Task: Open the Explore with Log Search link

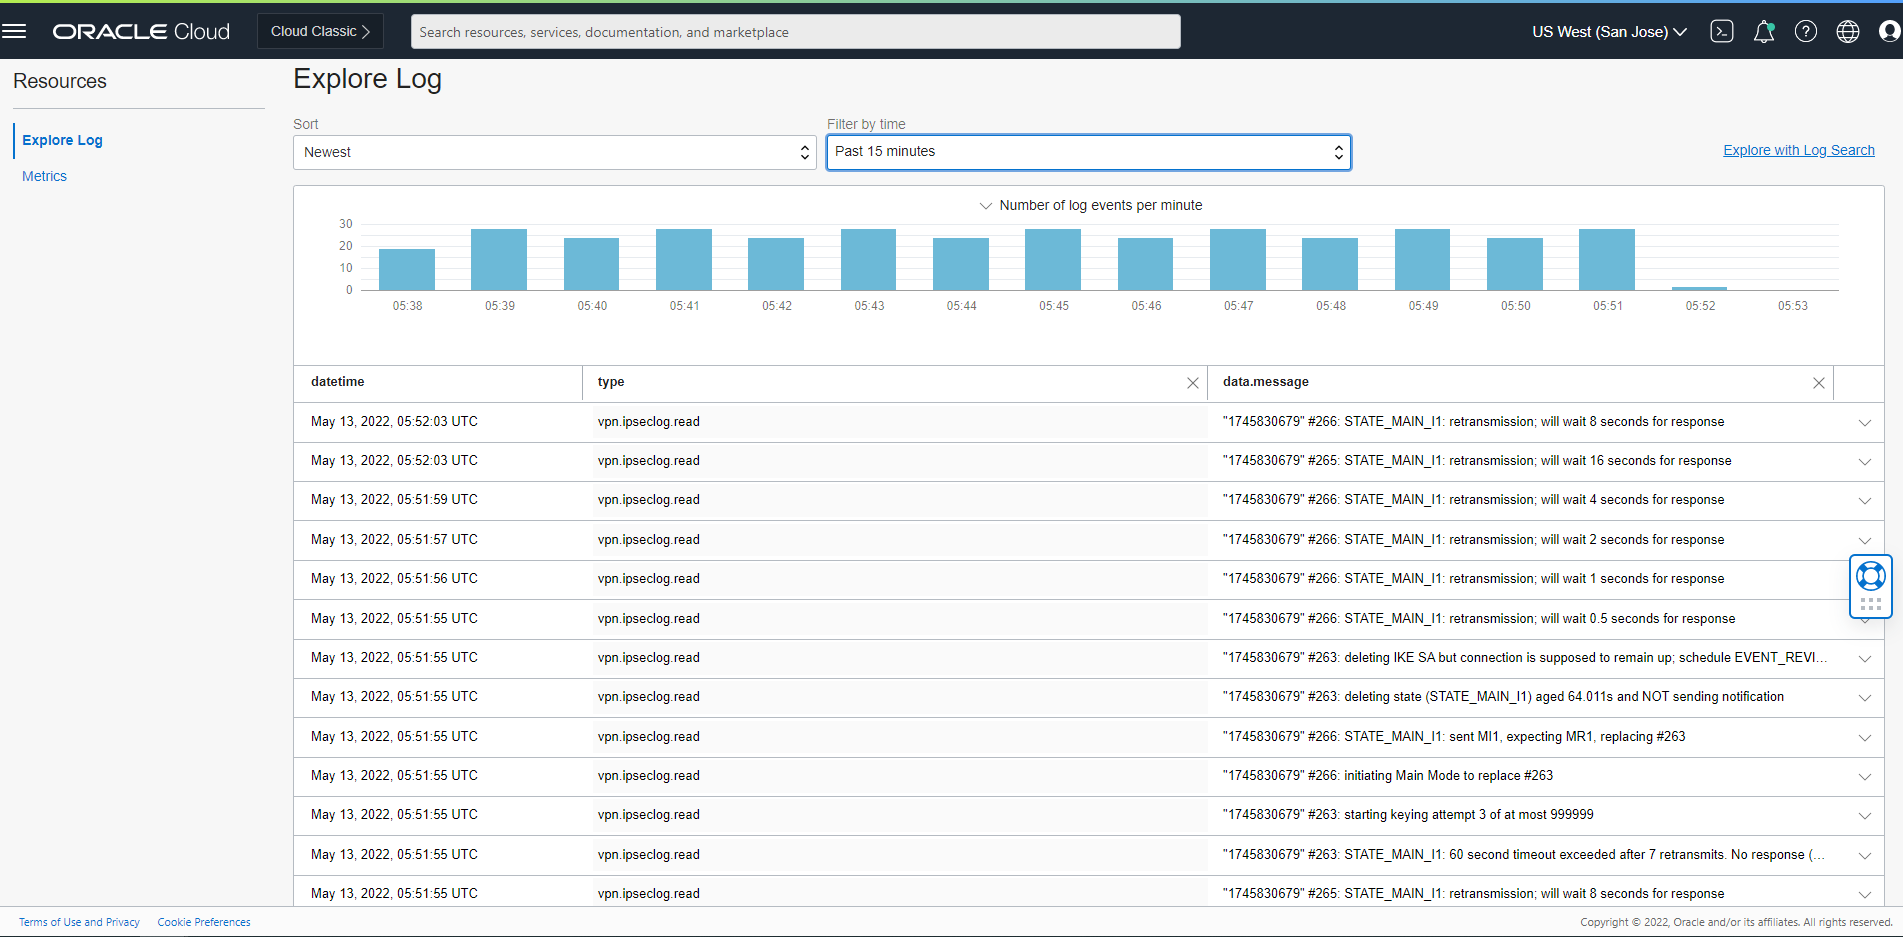Action: click(x=1798, y=150)
